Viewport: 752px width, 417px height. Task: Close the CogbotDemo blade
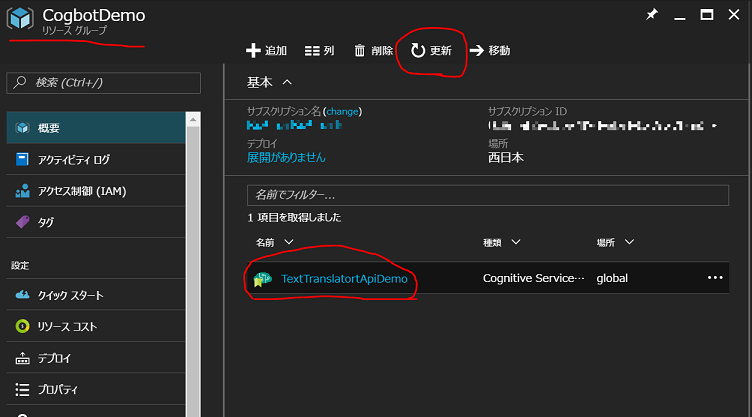coord(734,14)
